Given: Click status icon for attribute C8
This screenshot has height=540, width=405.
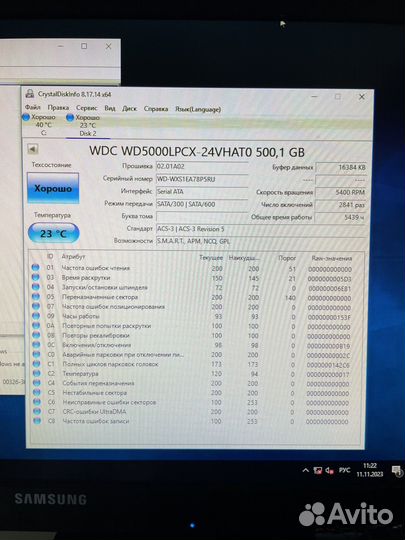Looking at the screenshot, I should (37, 420).
